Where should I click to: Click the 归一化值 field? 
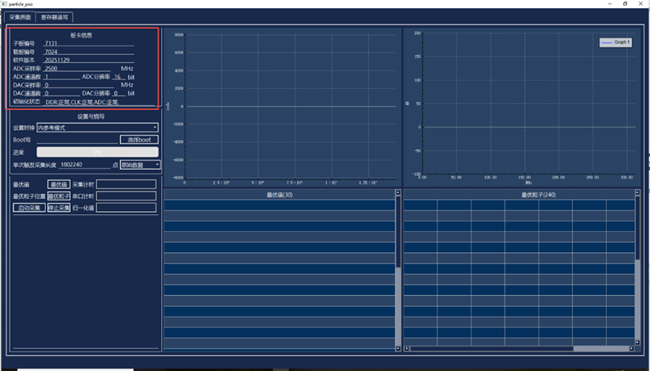tap(126, 208)
